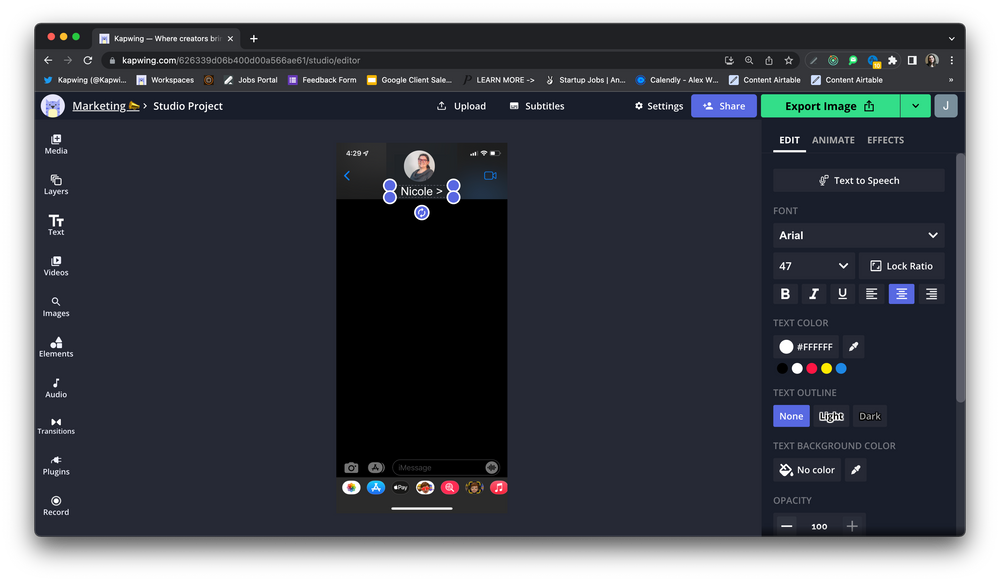Click the Record icon in sidebar
Screen dimensions: 1000x582
coord(56,505)
